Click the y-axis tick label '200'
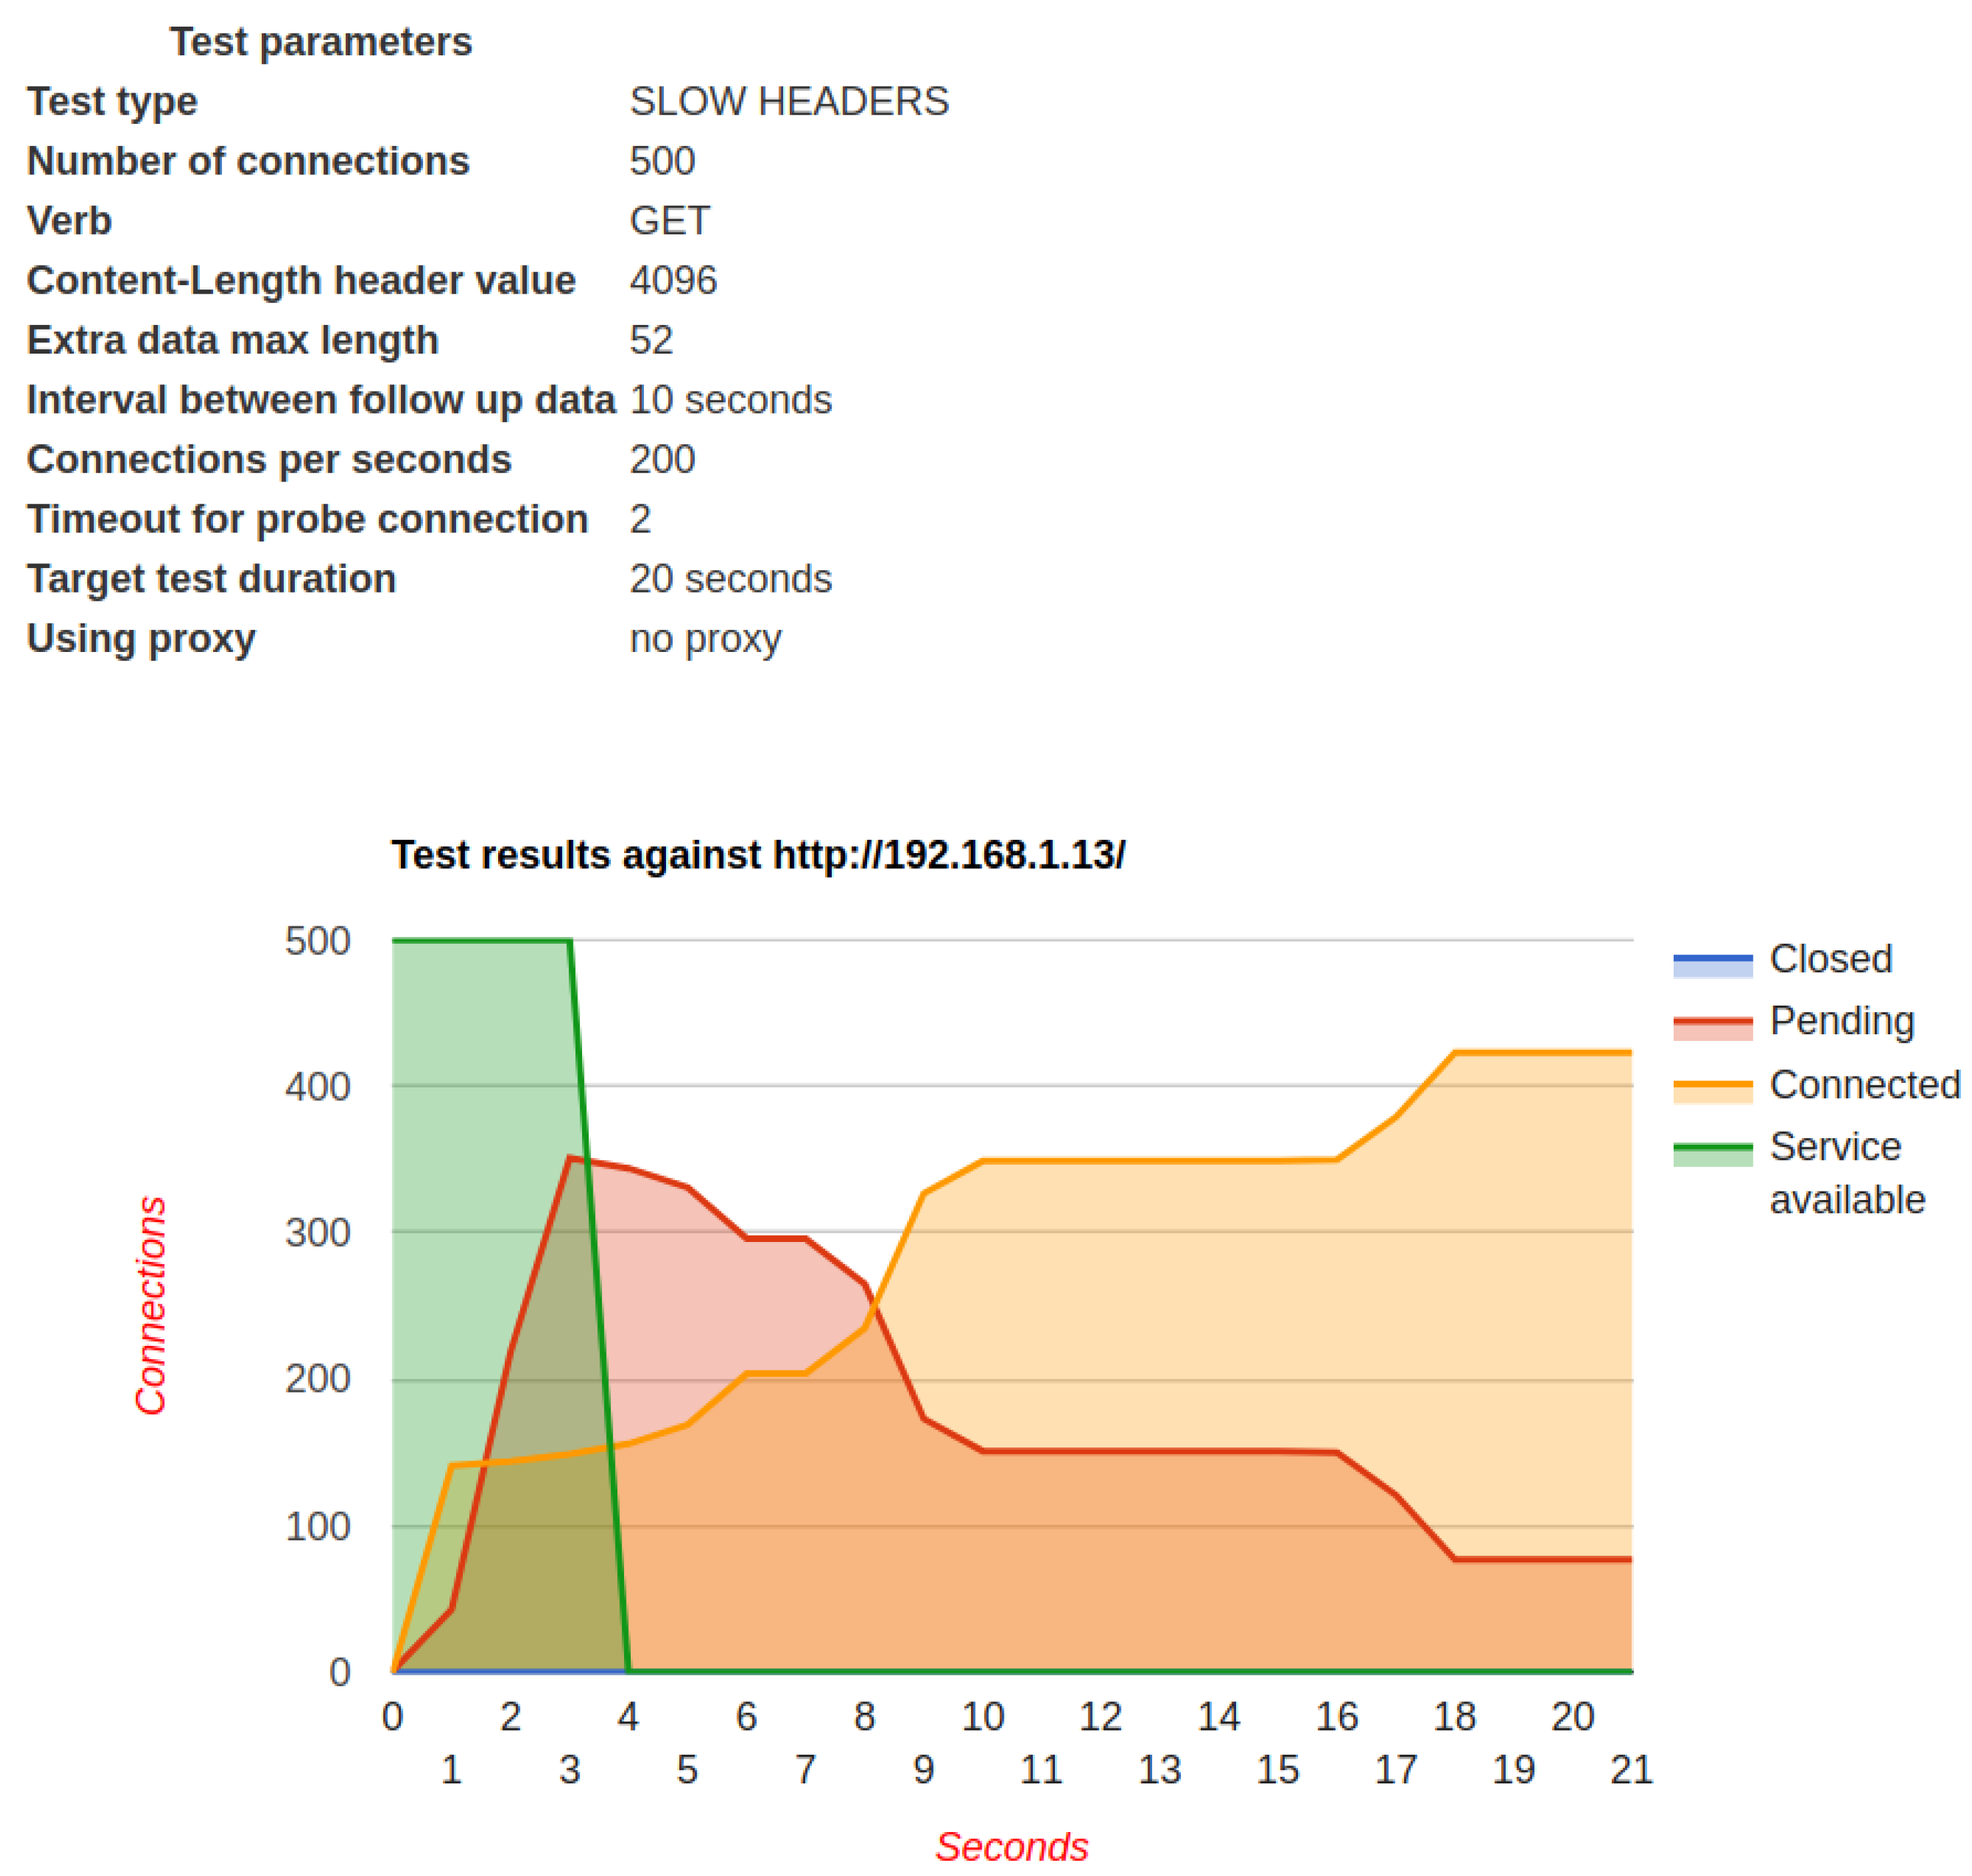 click(317, 1379)
